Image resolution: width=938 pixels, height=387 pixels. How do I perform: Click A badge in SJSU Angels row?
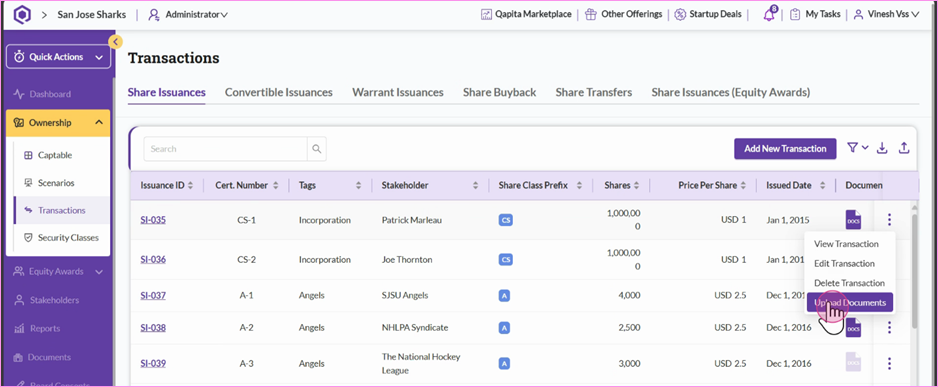[x=504, y=295]
